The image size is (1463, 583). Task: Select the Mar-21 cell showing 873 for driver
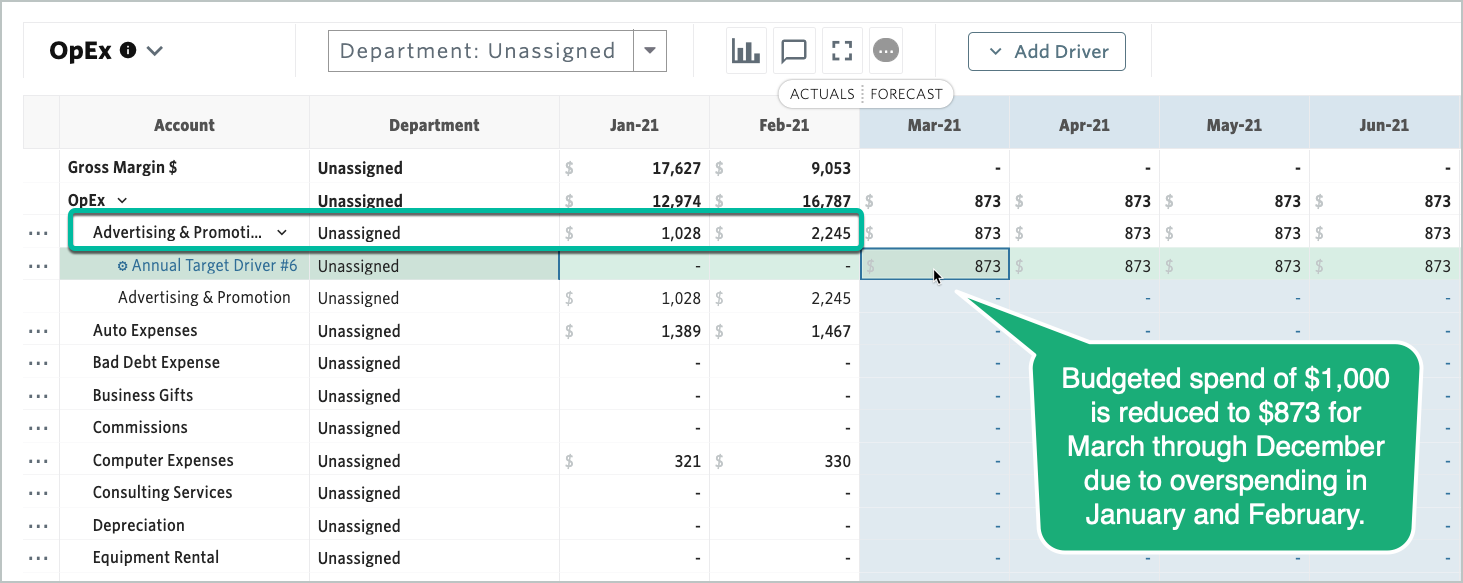point(934,266)
